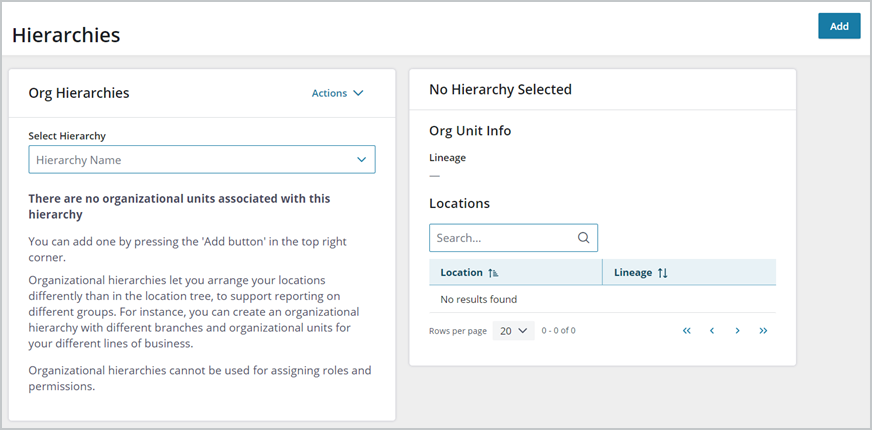Expand the chevron next to Actions
This screenshot has width=872, height=430.
pyautogui.click(x=358, y=93)
